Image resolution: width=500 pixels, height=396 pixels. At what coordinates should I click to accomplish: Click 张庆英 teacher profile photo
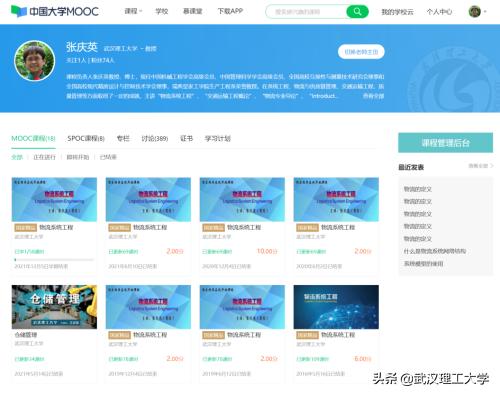[x=35, y=61]
